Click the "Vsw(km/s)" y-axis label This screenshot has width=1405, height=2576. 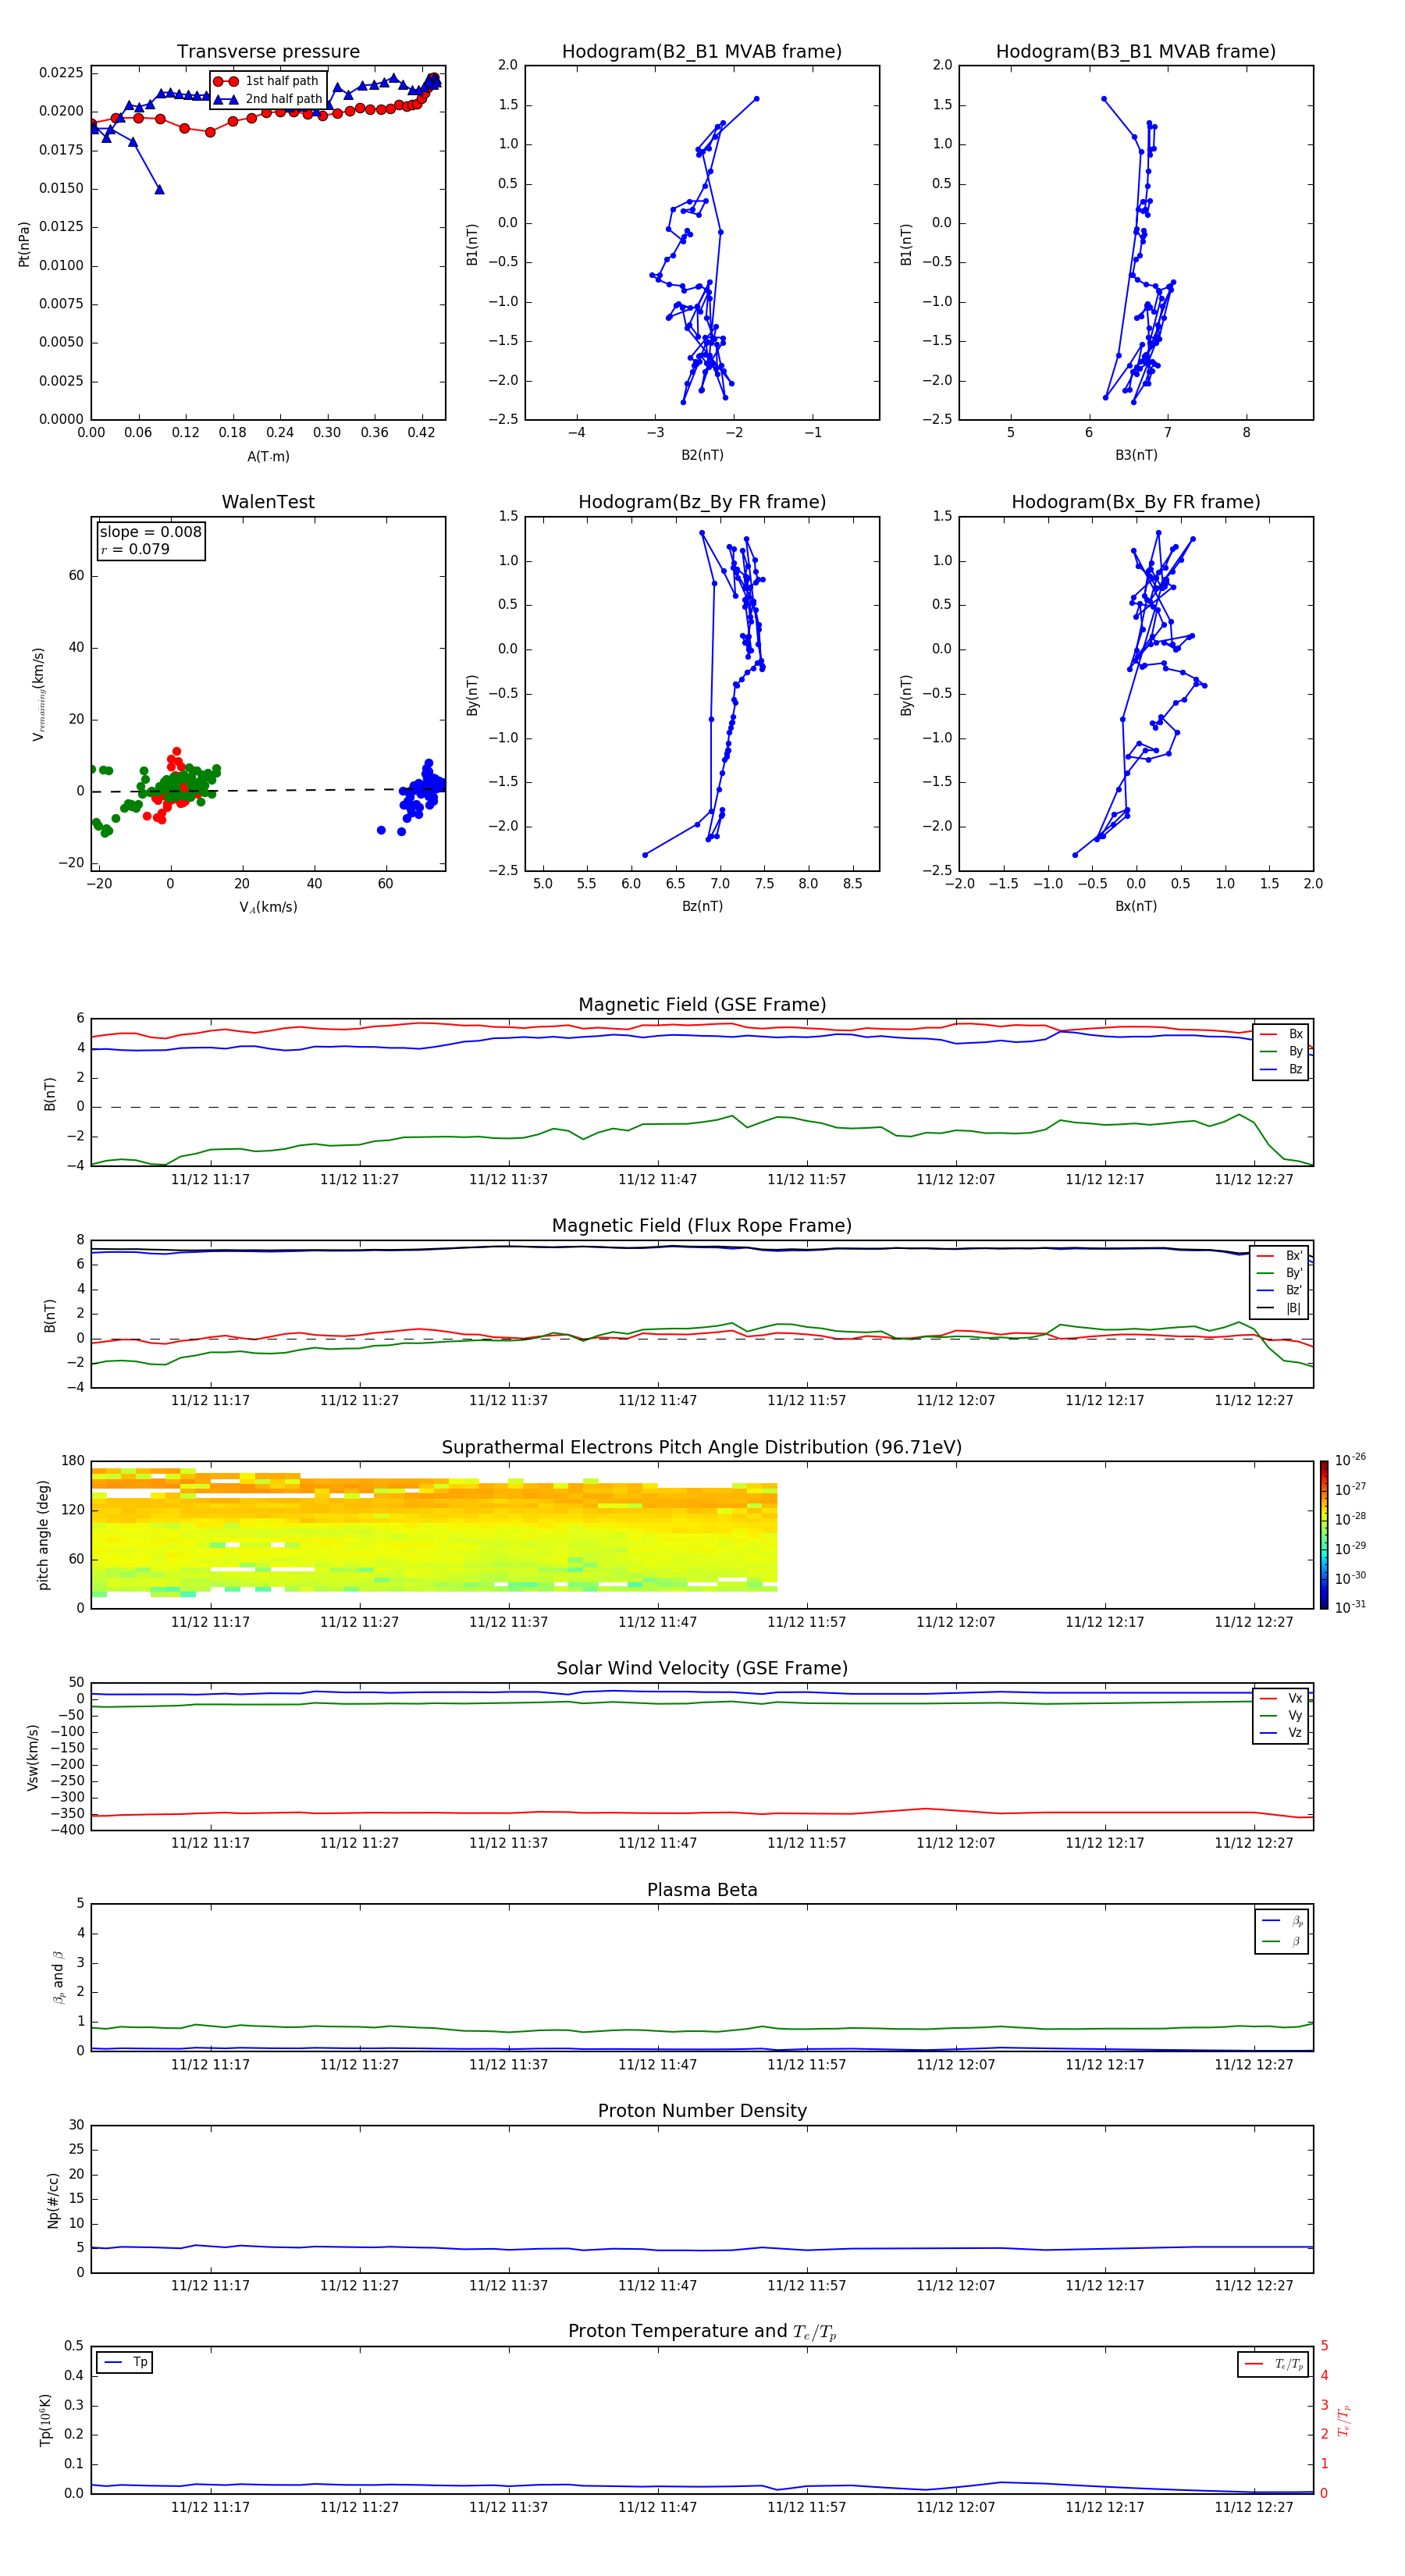32,1757
